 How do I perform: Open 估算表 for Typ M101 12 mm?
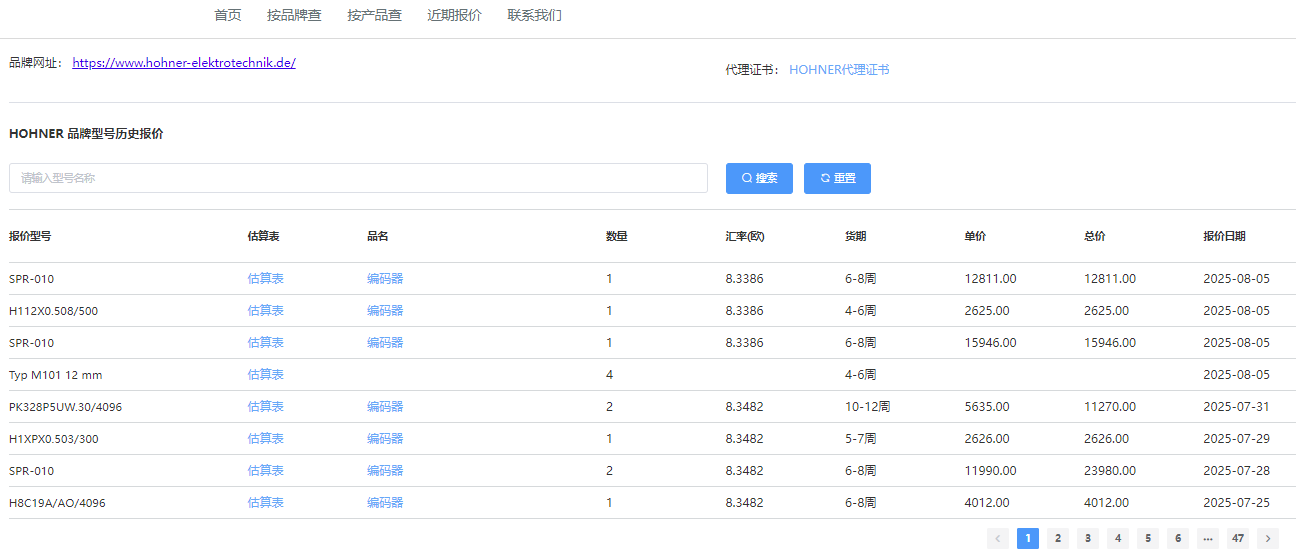[x=266, y=375]
